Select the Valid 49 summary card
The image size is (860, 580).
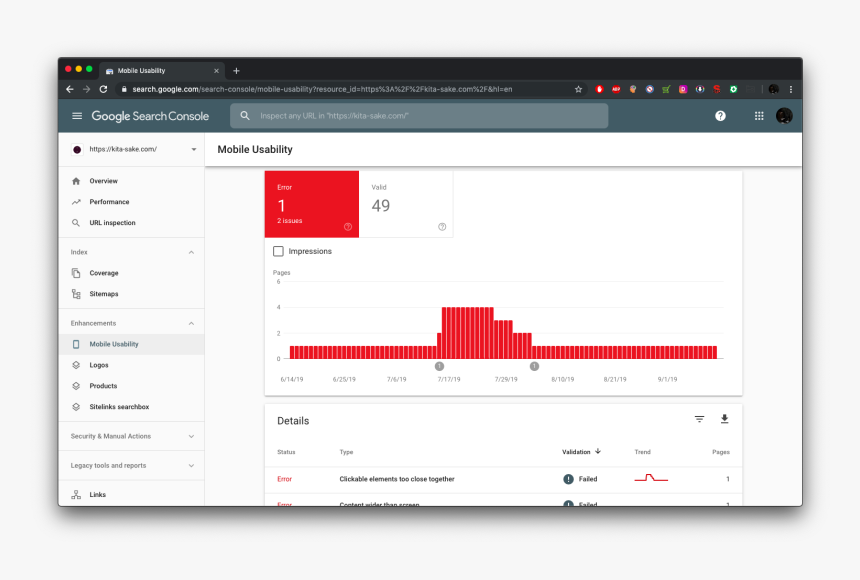(x=406, y=204)
